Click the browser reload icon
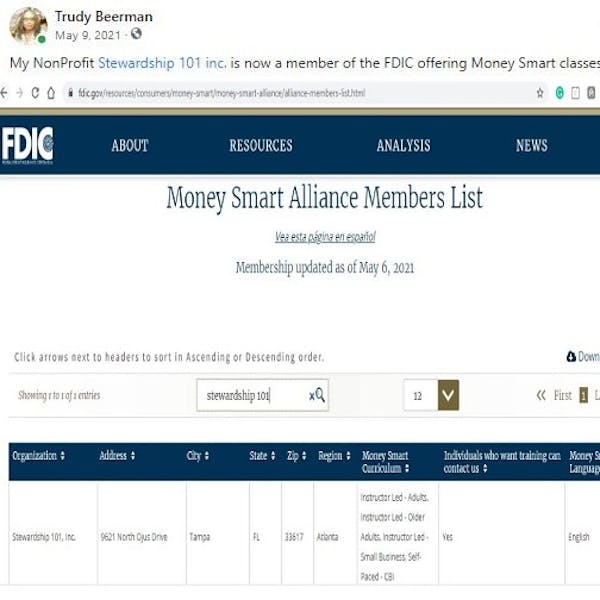Screen dimensions: 600x600 click(x=36, y=93)
